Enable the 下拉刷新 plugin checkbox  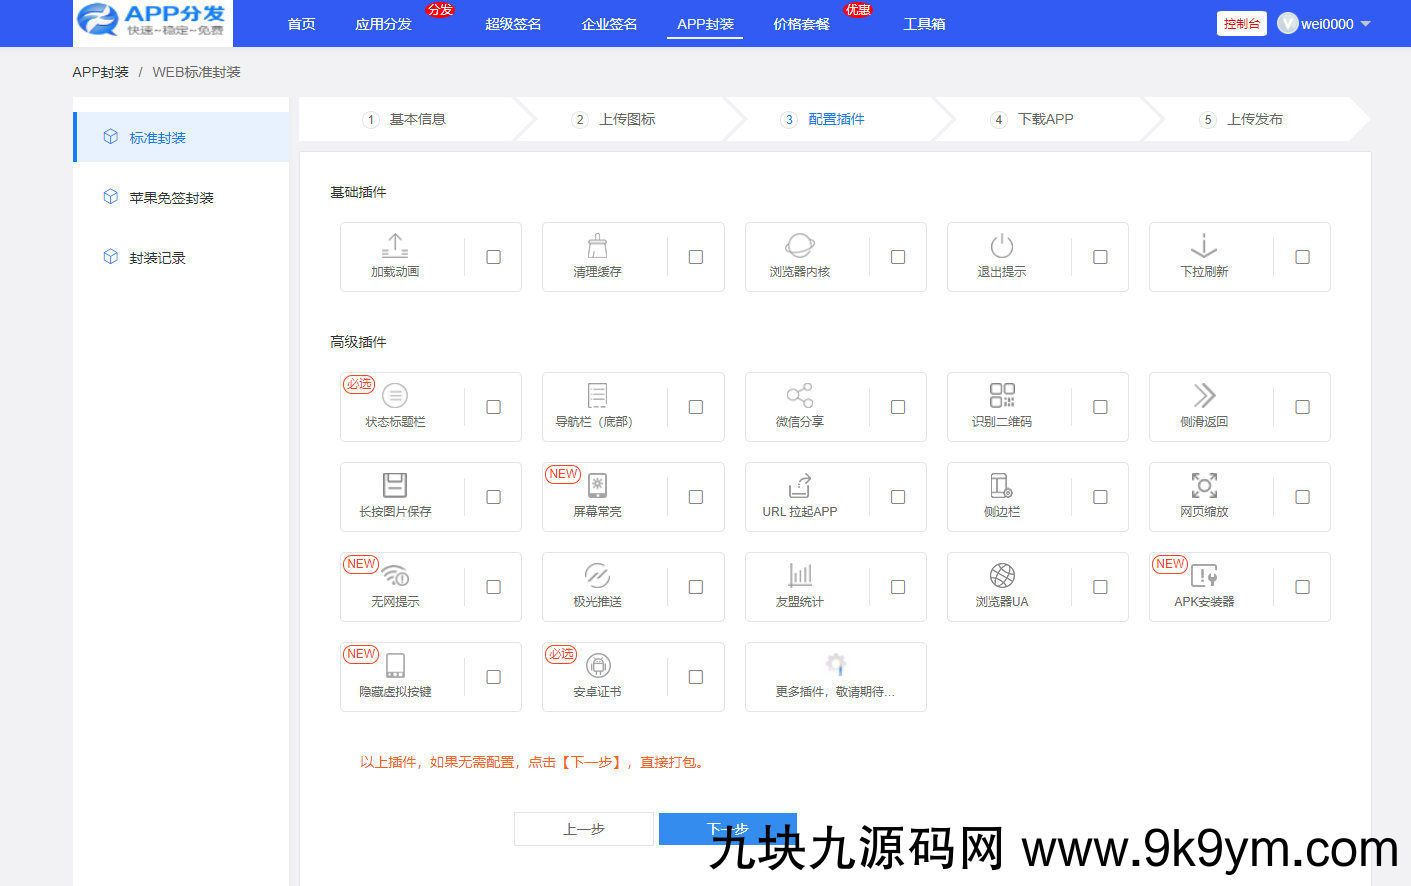coord(1302,257)
